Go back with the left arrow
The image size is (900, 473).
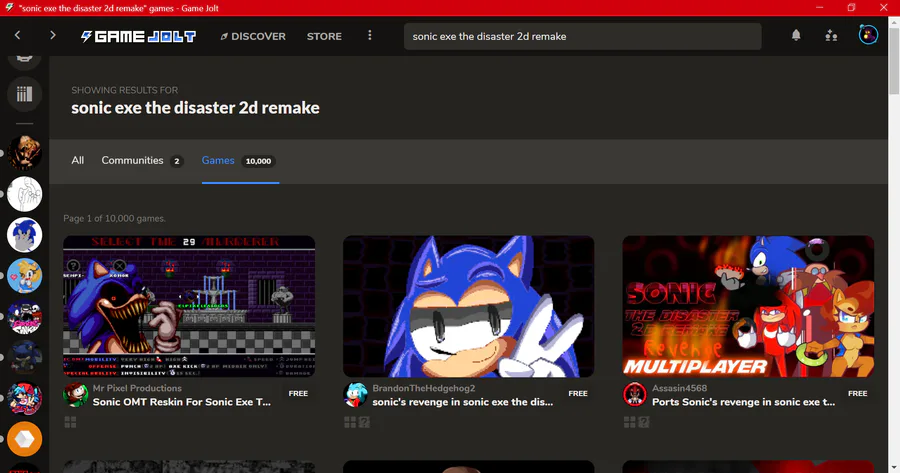[17, 36]
